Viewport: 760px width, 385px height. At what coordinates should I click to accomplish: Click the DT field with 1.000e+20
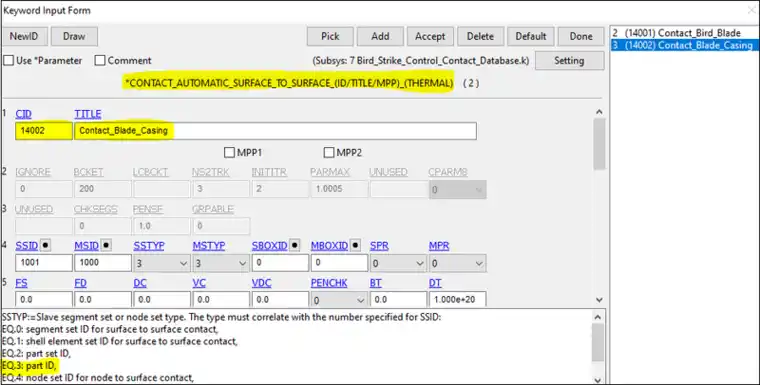[x=457, y=300]
